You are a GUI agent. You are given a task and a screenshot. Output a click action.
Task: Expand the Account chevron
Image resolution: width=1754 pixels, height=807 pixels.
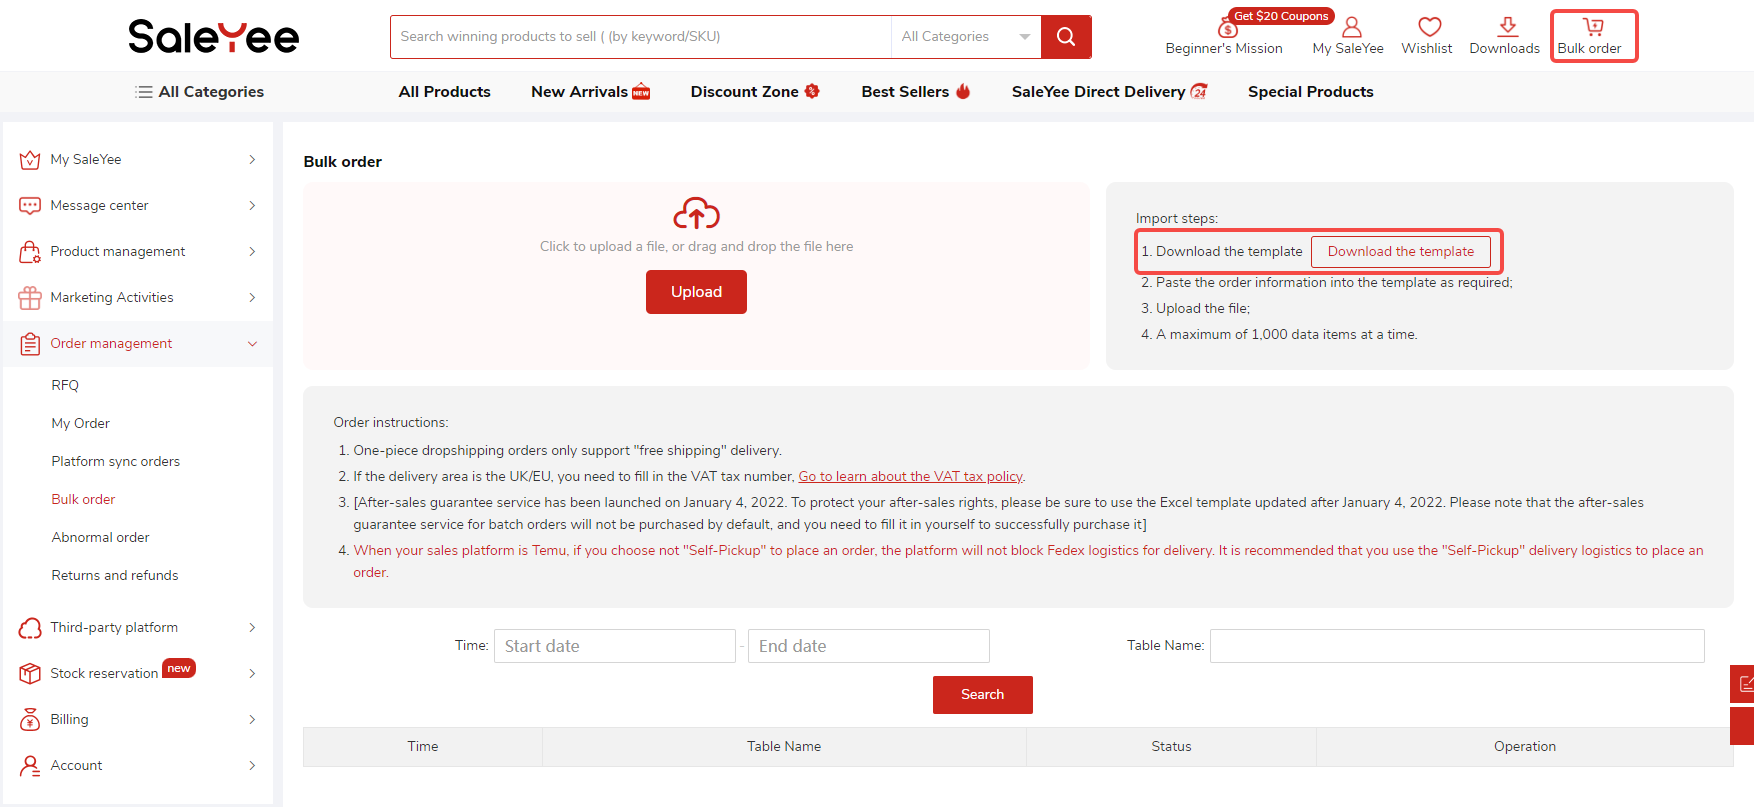252,766
